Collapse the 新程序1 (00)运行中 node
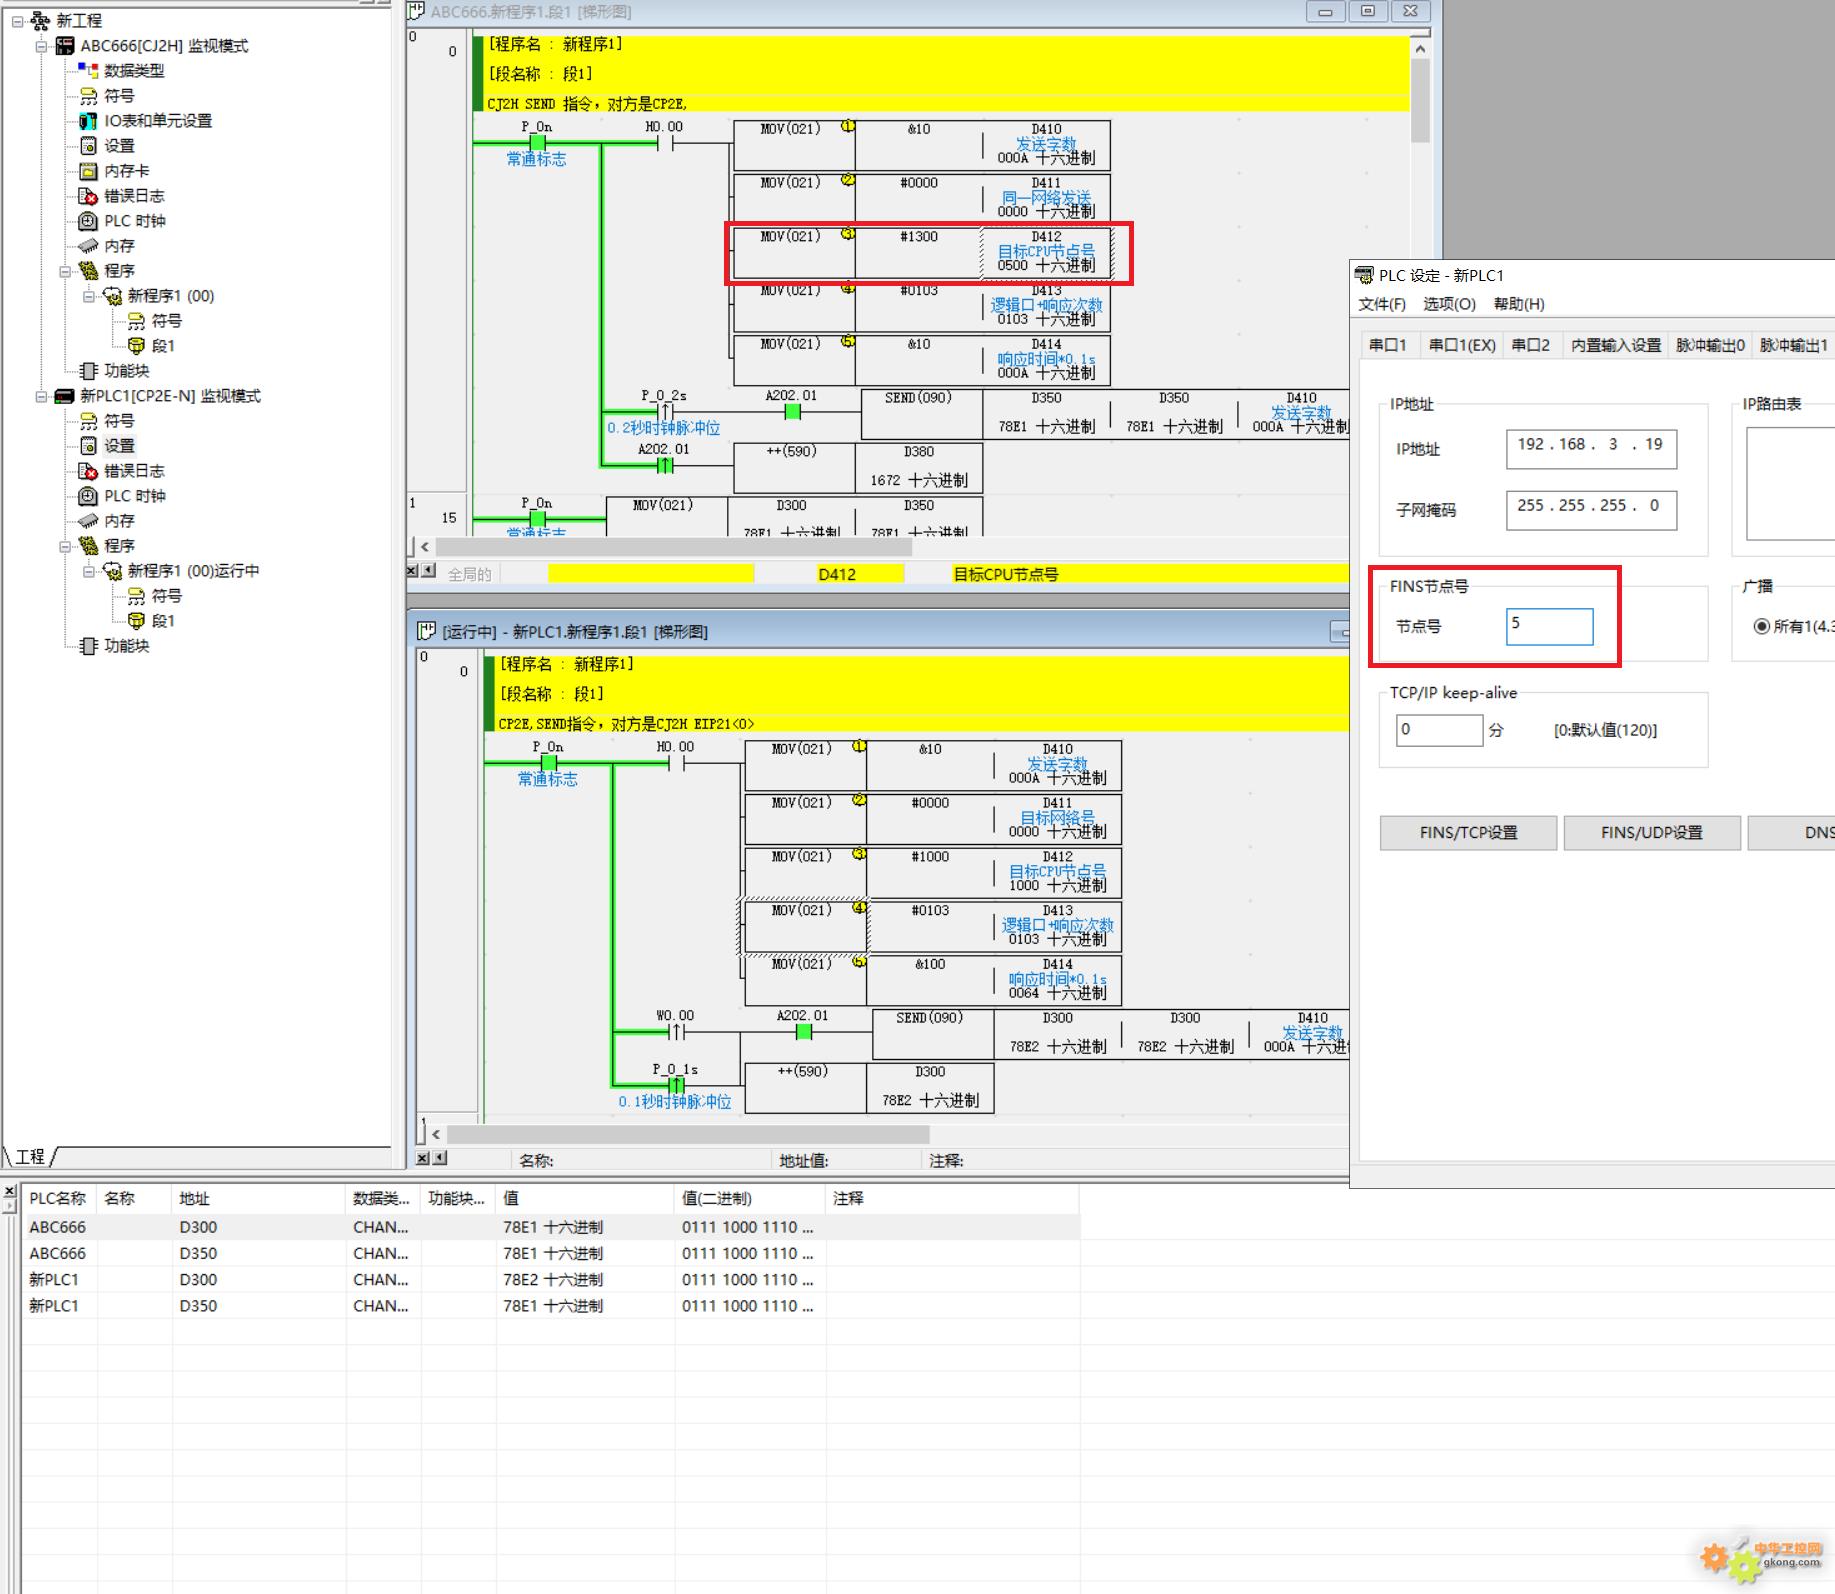 (x=89, y=571)
